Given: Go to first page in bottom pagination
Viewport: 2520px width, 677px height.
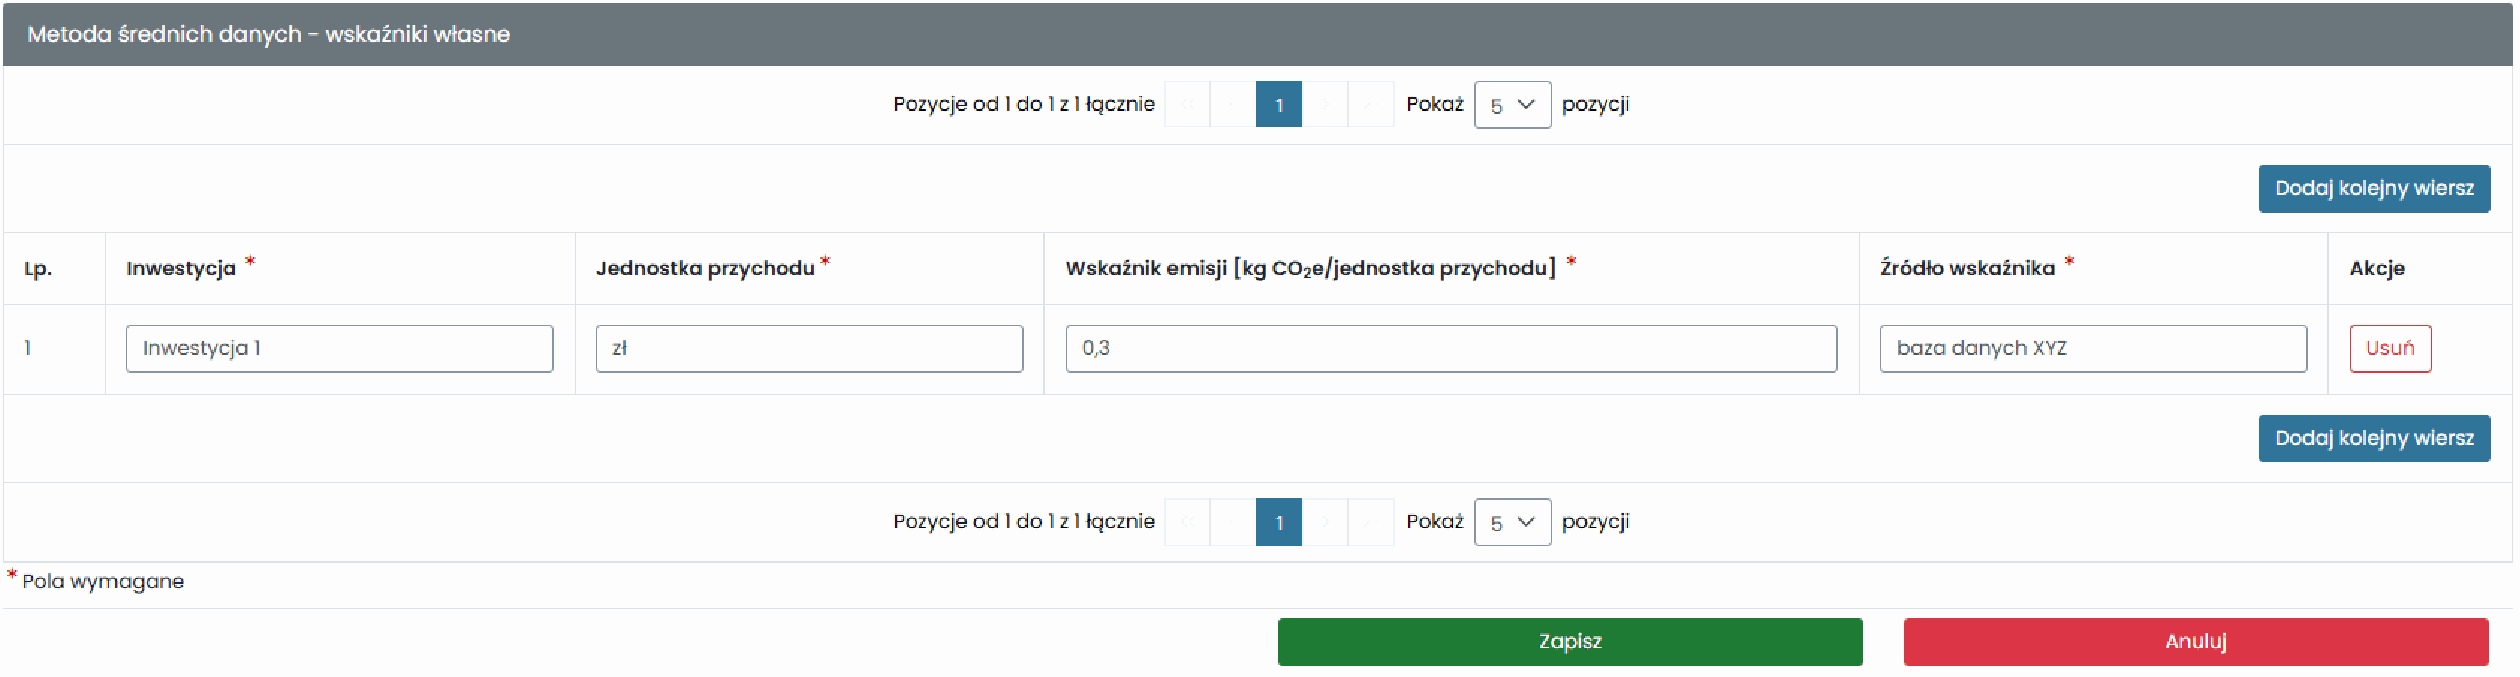Looking at the screenshot, I should 1188,522.
